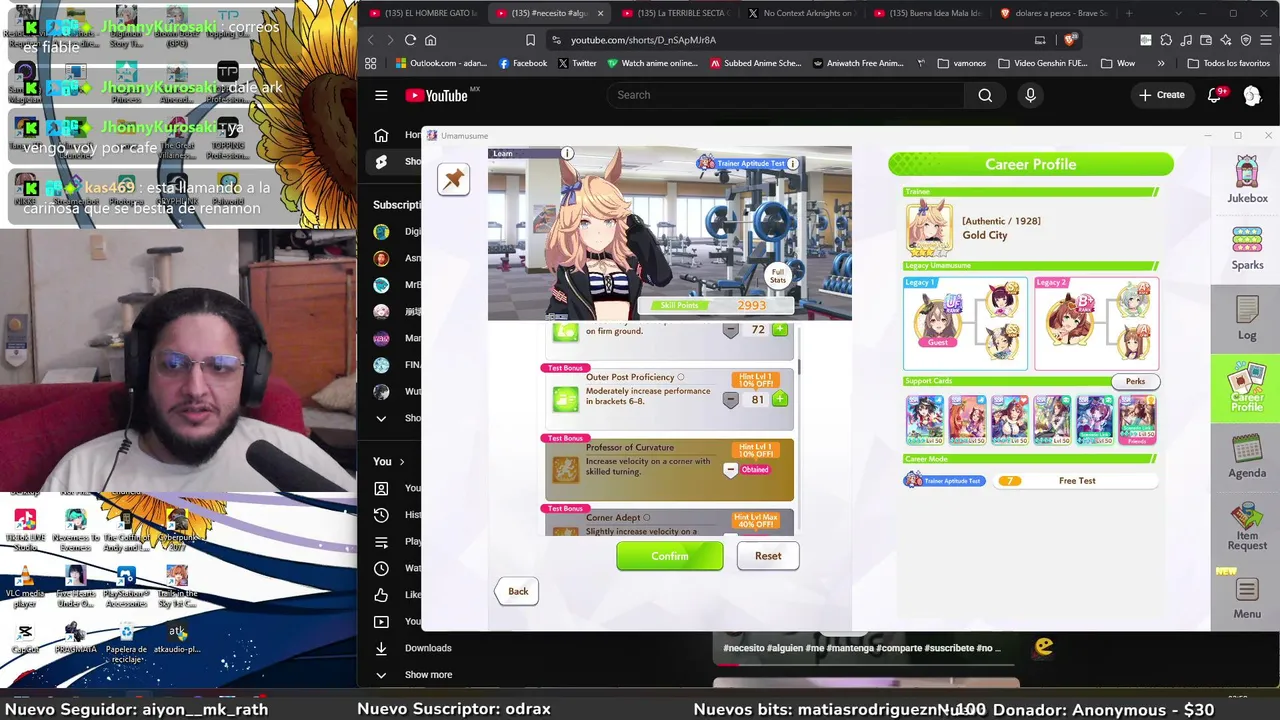Open the Agenda in Umamusume
The width and height of the screenshot is (1280, 720).
[1247, 459]
